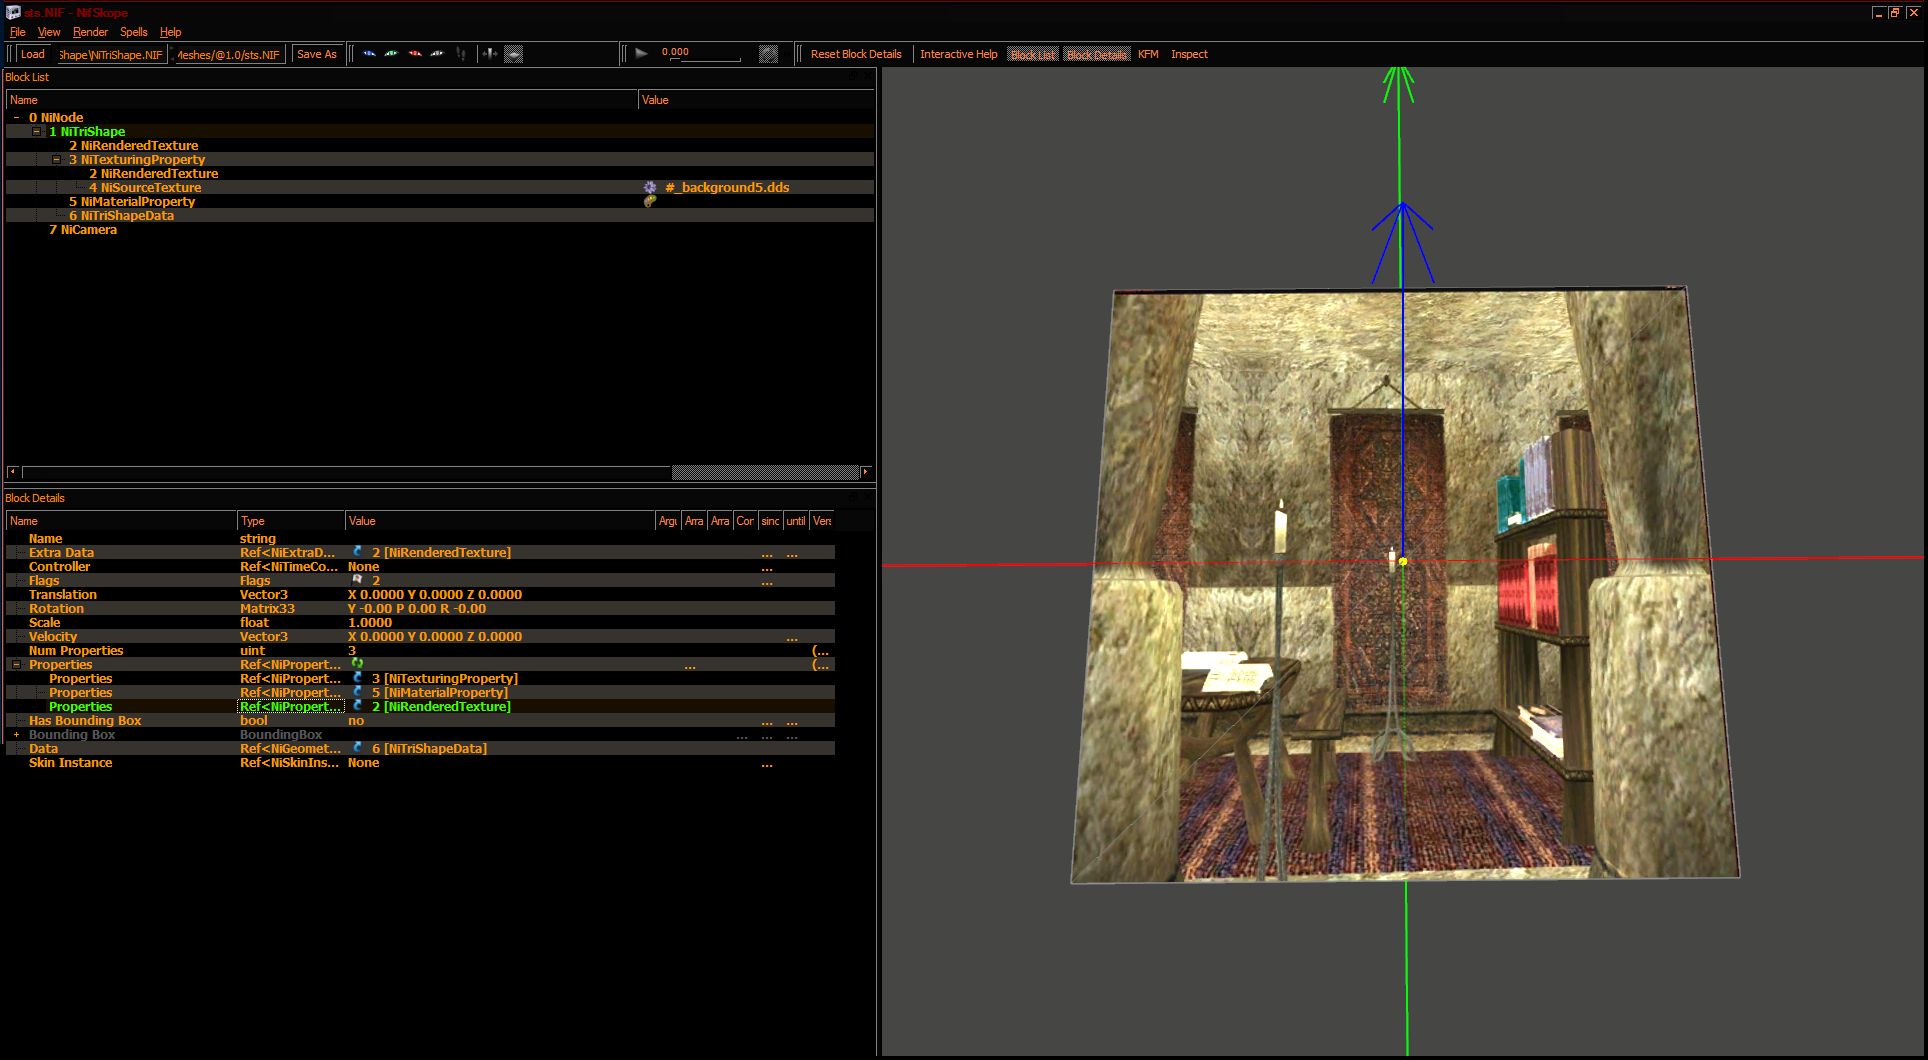Toggle the KFM panel
This screenshot has width=1928, height=1060.
(1148, 54)
